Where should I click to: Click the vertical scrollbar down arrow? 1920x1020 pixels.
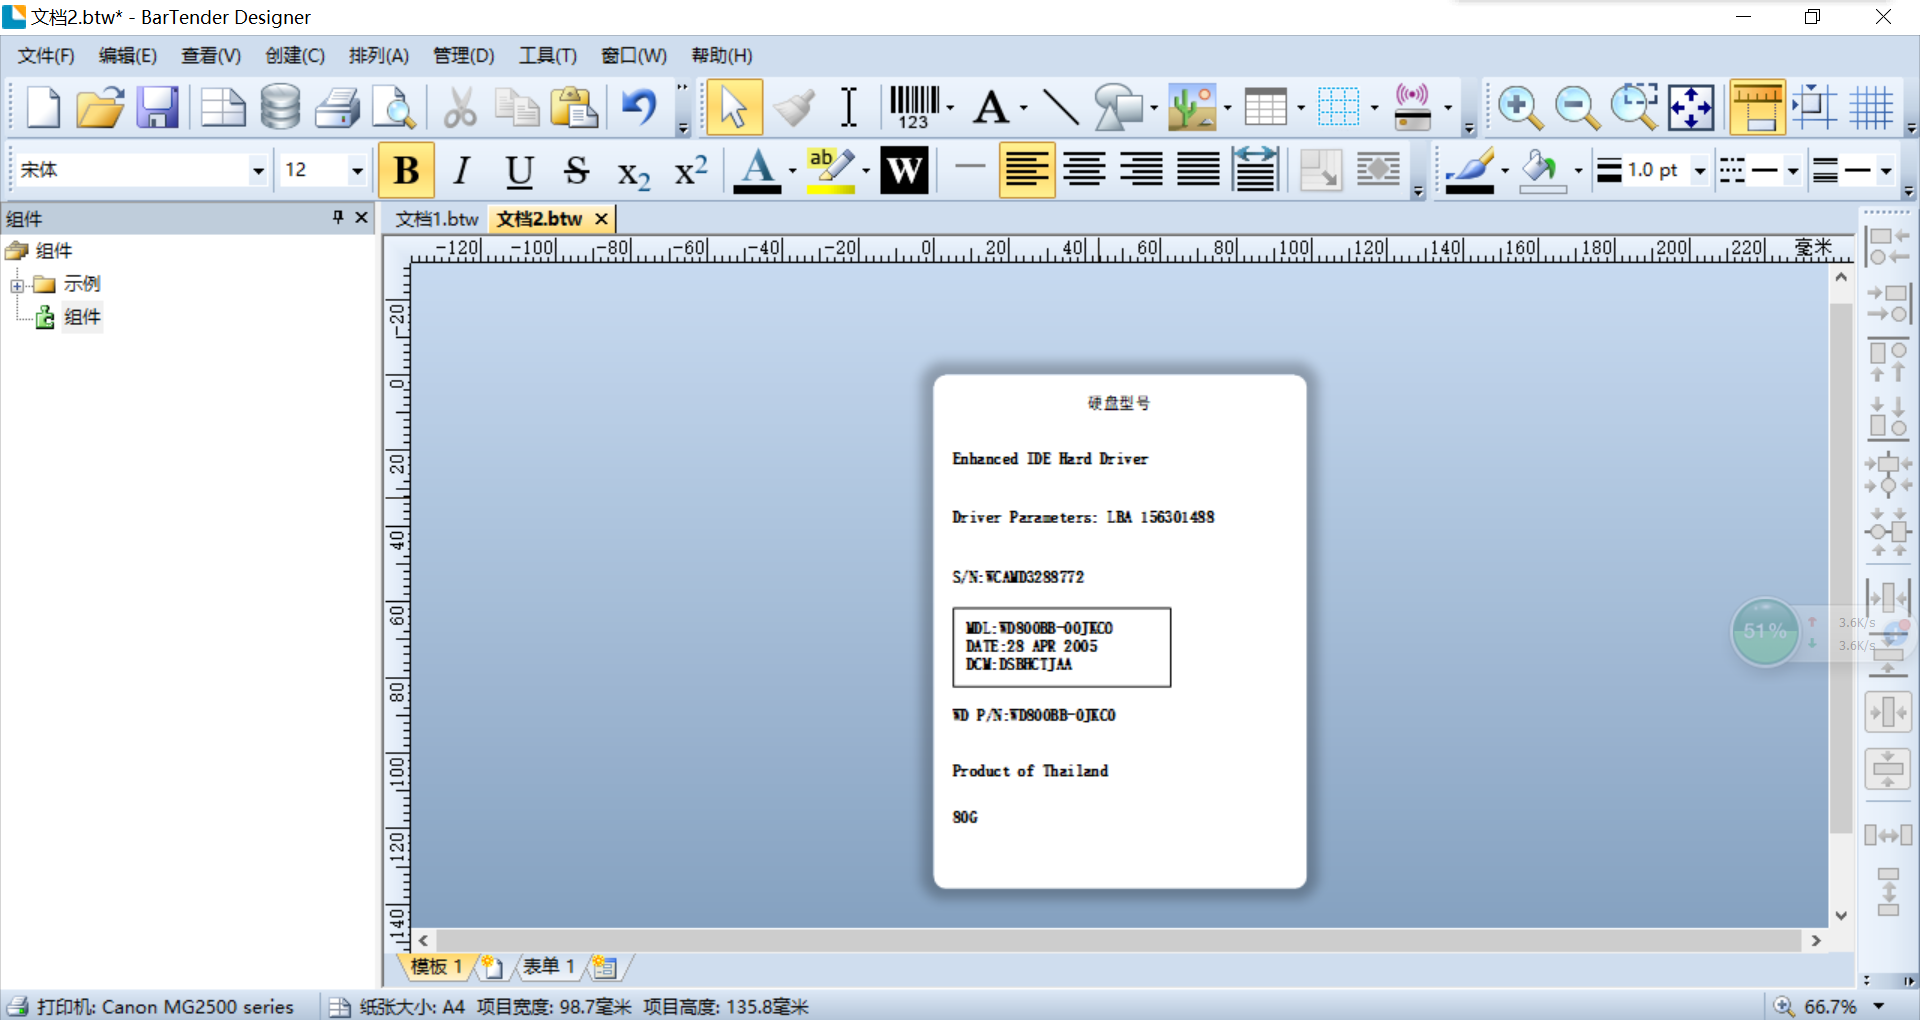click(1841, 915)
